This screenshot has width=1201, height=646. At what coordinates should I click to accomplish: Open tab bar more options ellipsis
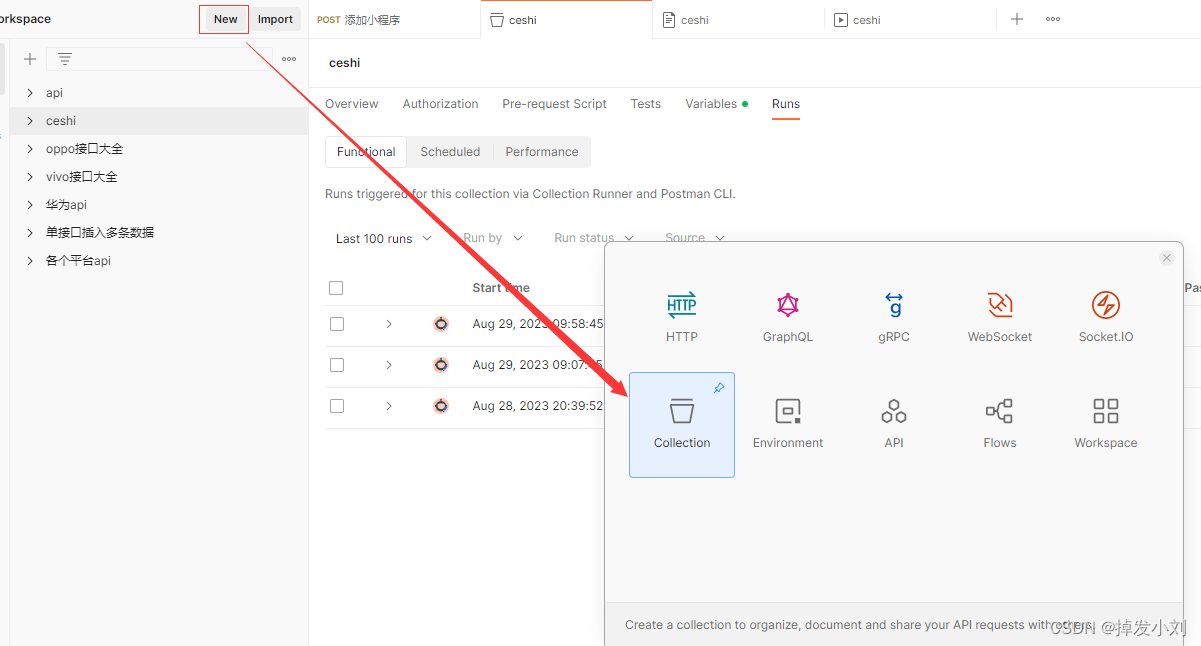tap(1053, 19)
